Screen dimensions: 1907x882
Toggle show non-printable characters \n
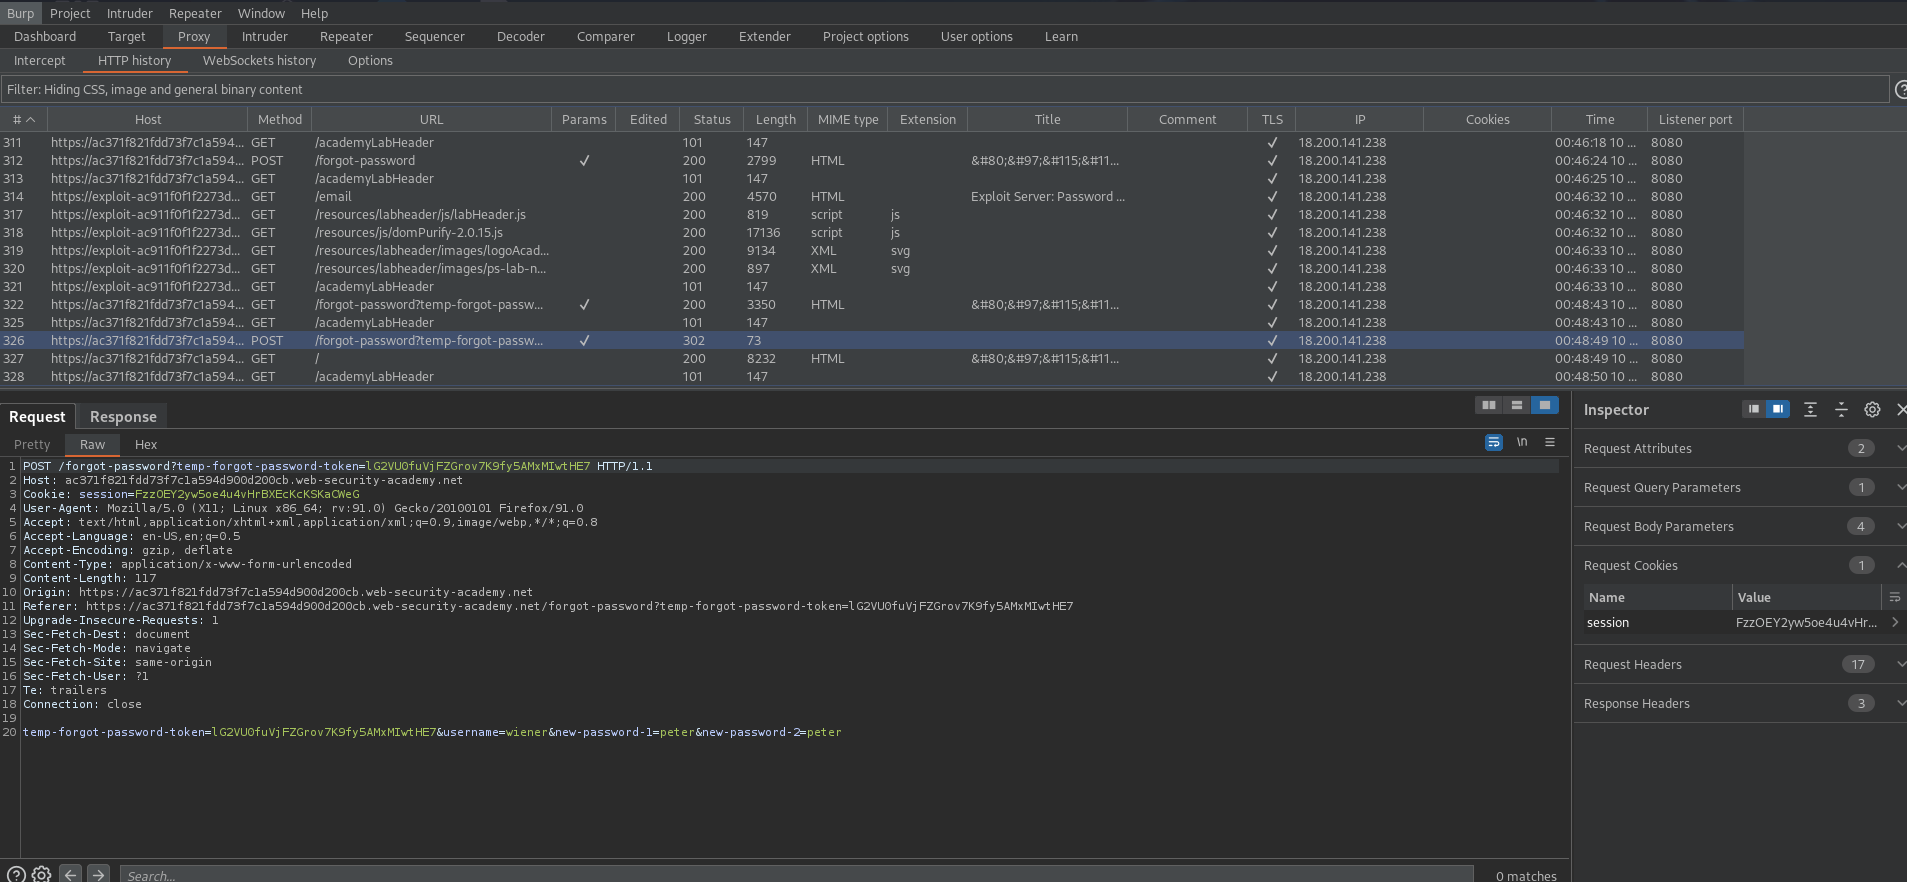pyautogui.click(x=1522, y=442)
